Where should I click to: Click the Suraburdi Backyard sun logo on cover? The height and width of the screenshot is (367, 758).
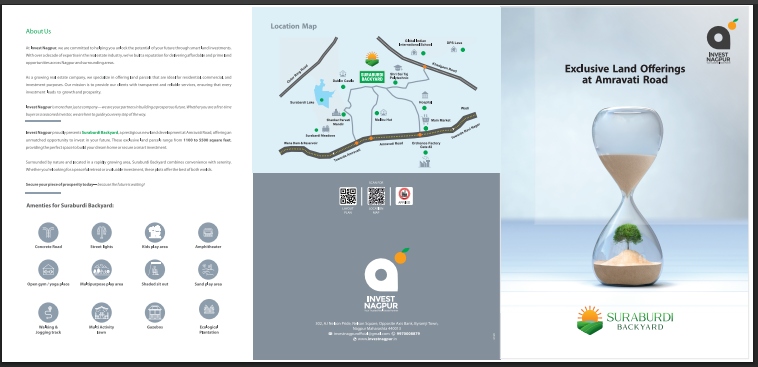click(x=589, y=319)
